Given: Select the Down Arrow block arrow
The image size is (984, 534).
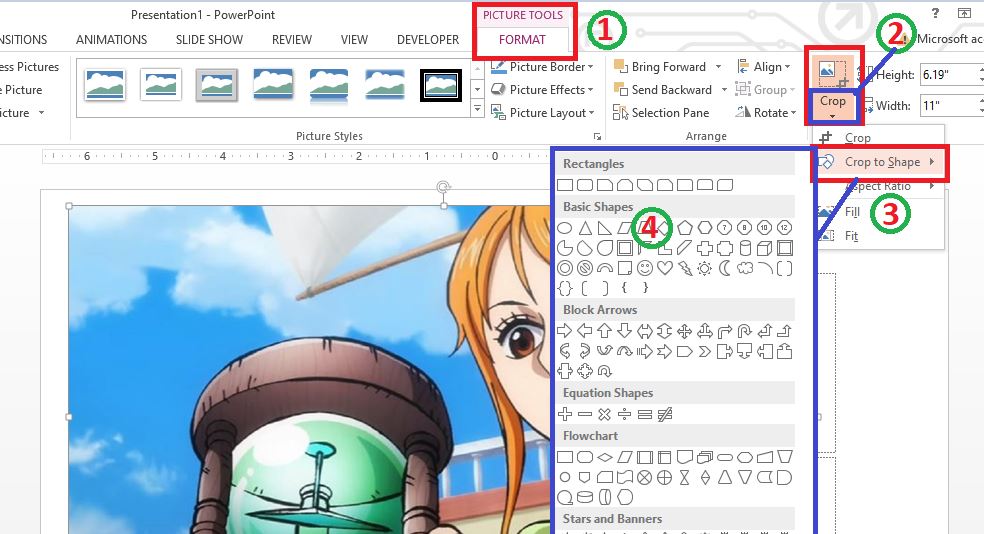Looking at the screenshot, I should 624,331.
